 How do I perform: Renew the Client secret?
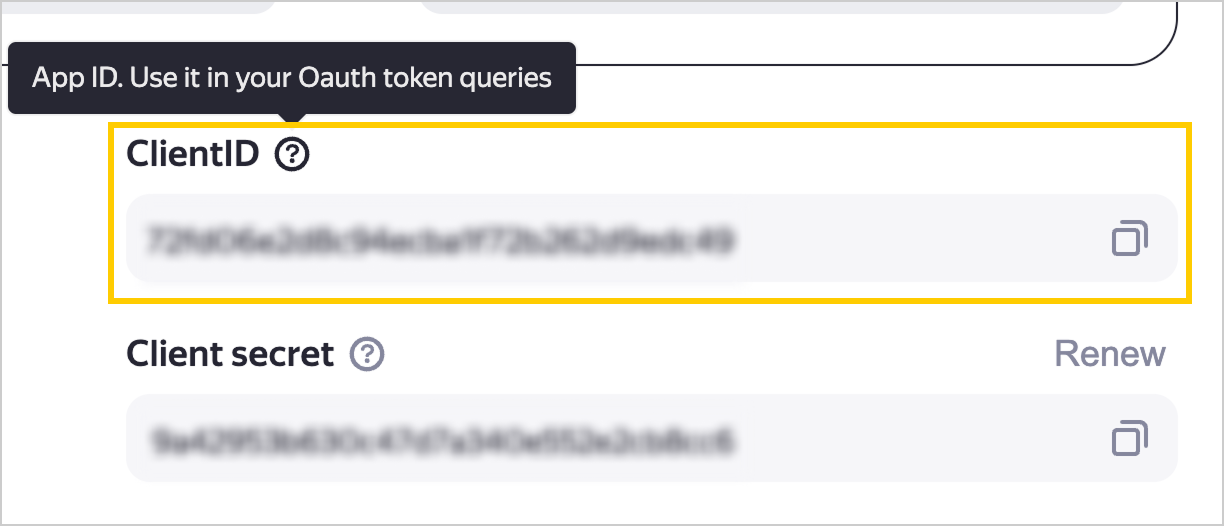coord(1110,354)
